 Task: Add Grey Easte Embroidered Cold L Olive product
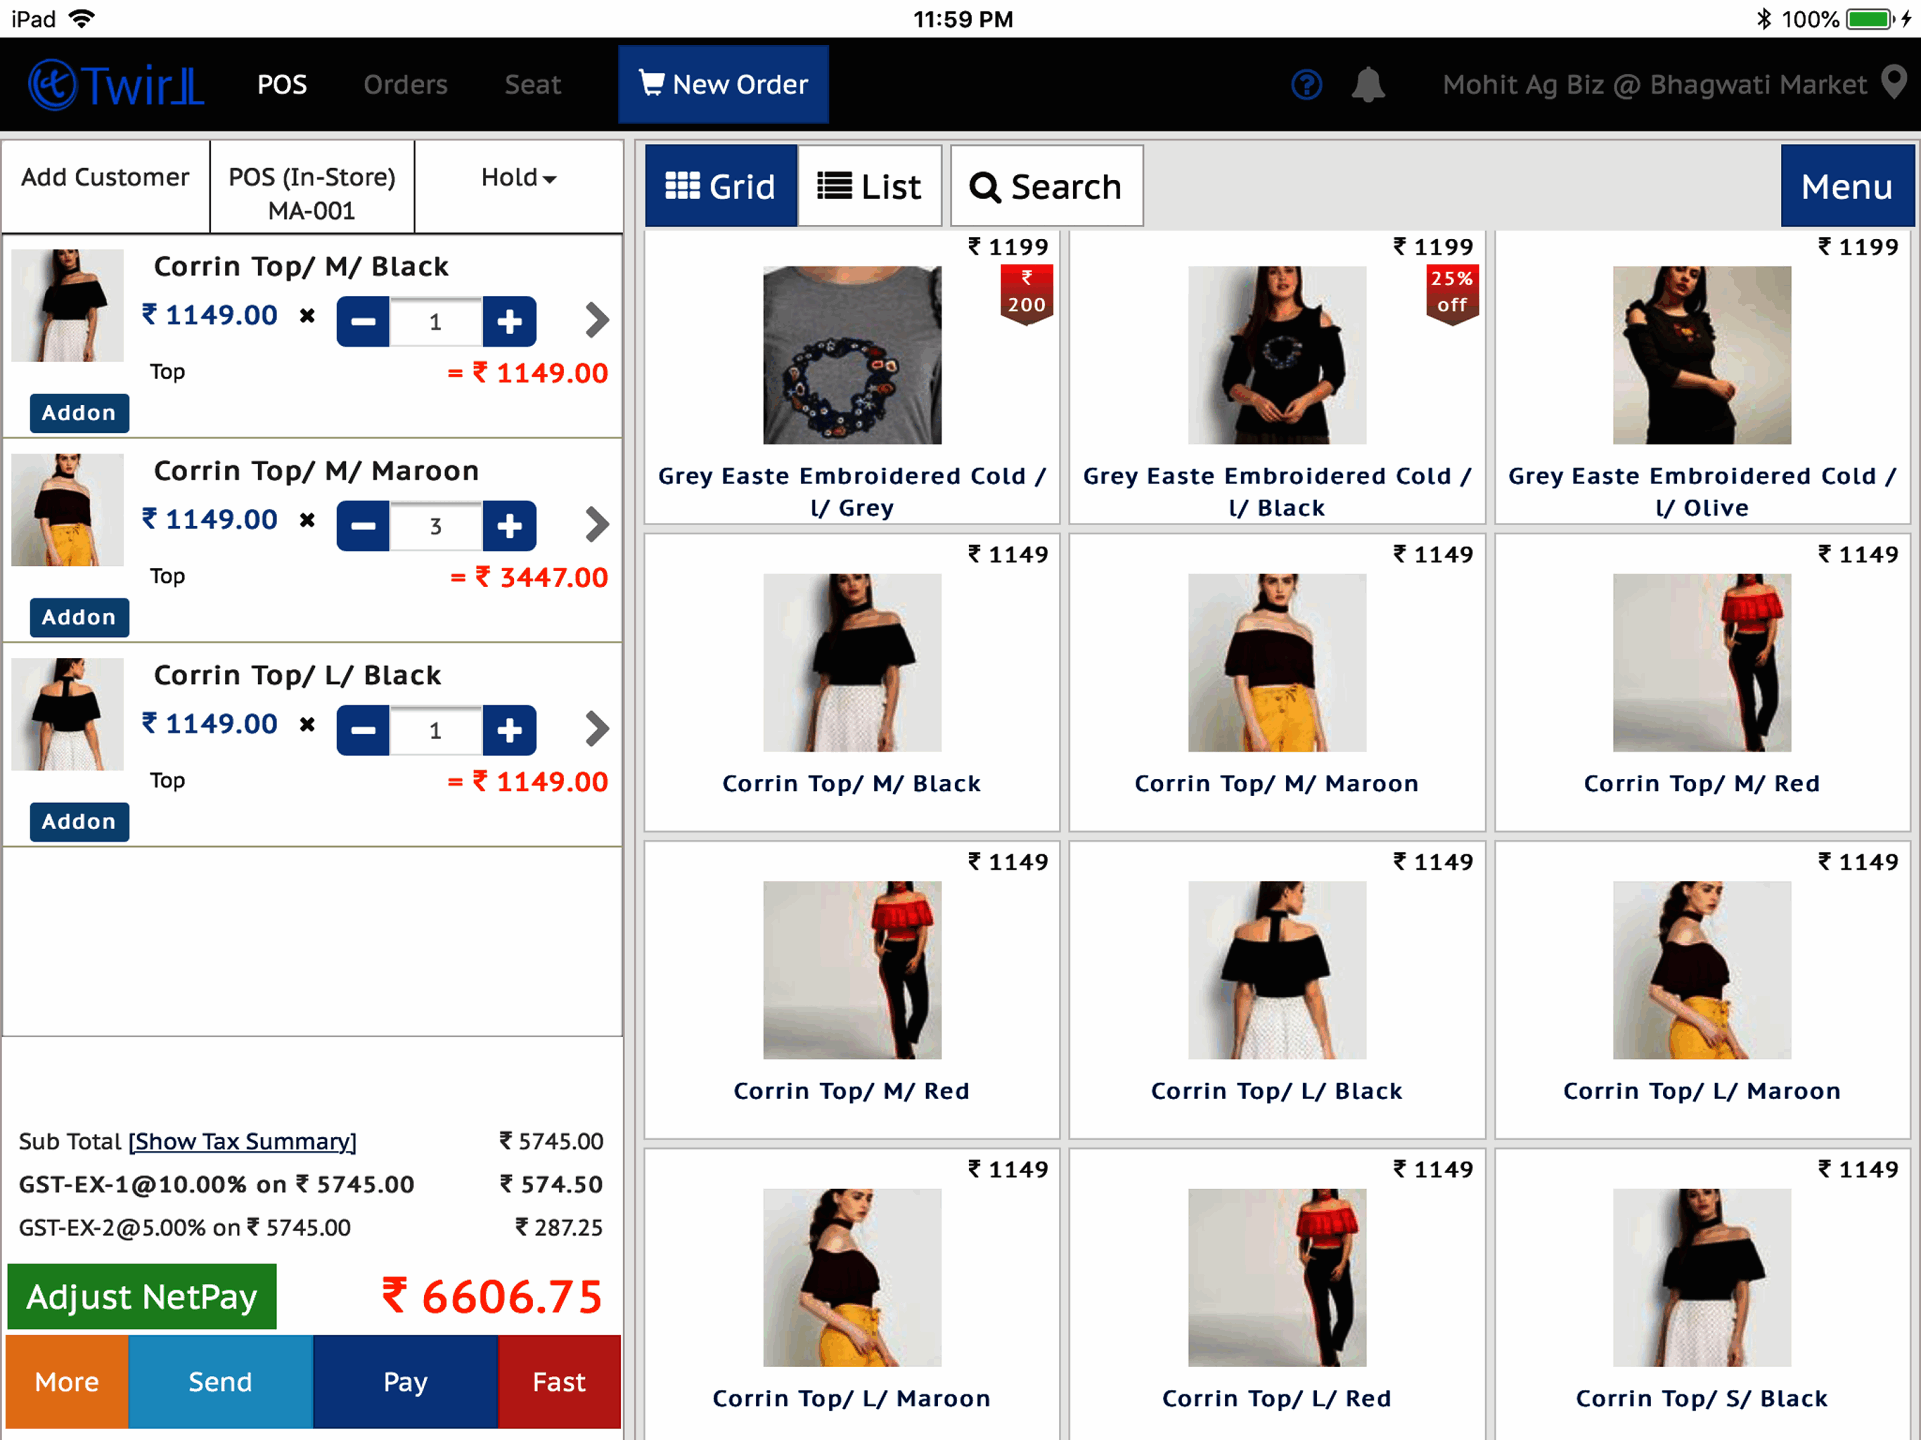1701,376
